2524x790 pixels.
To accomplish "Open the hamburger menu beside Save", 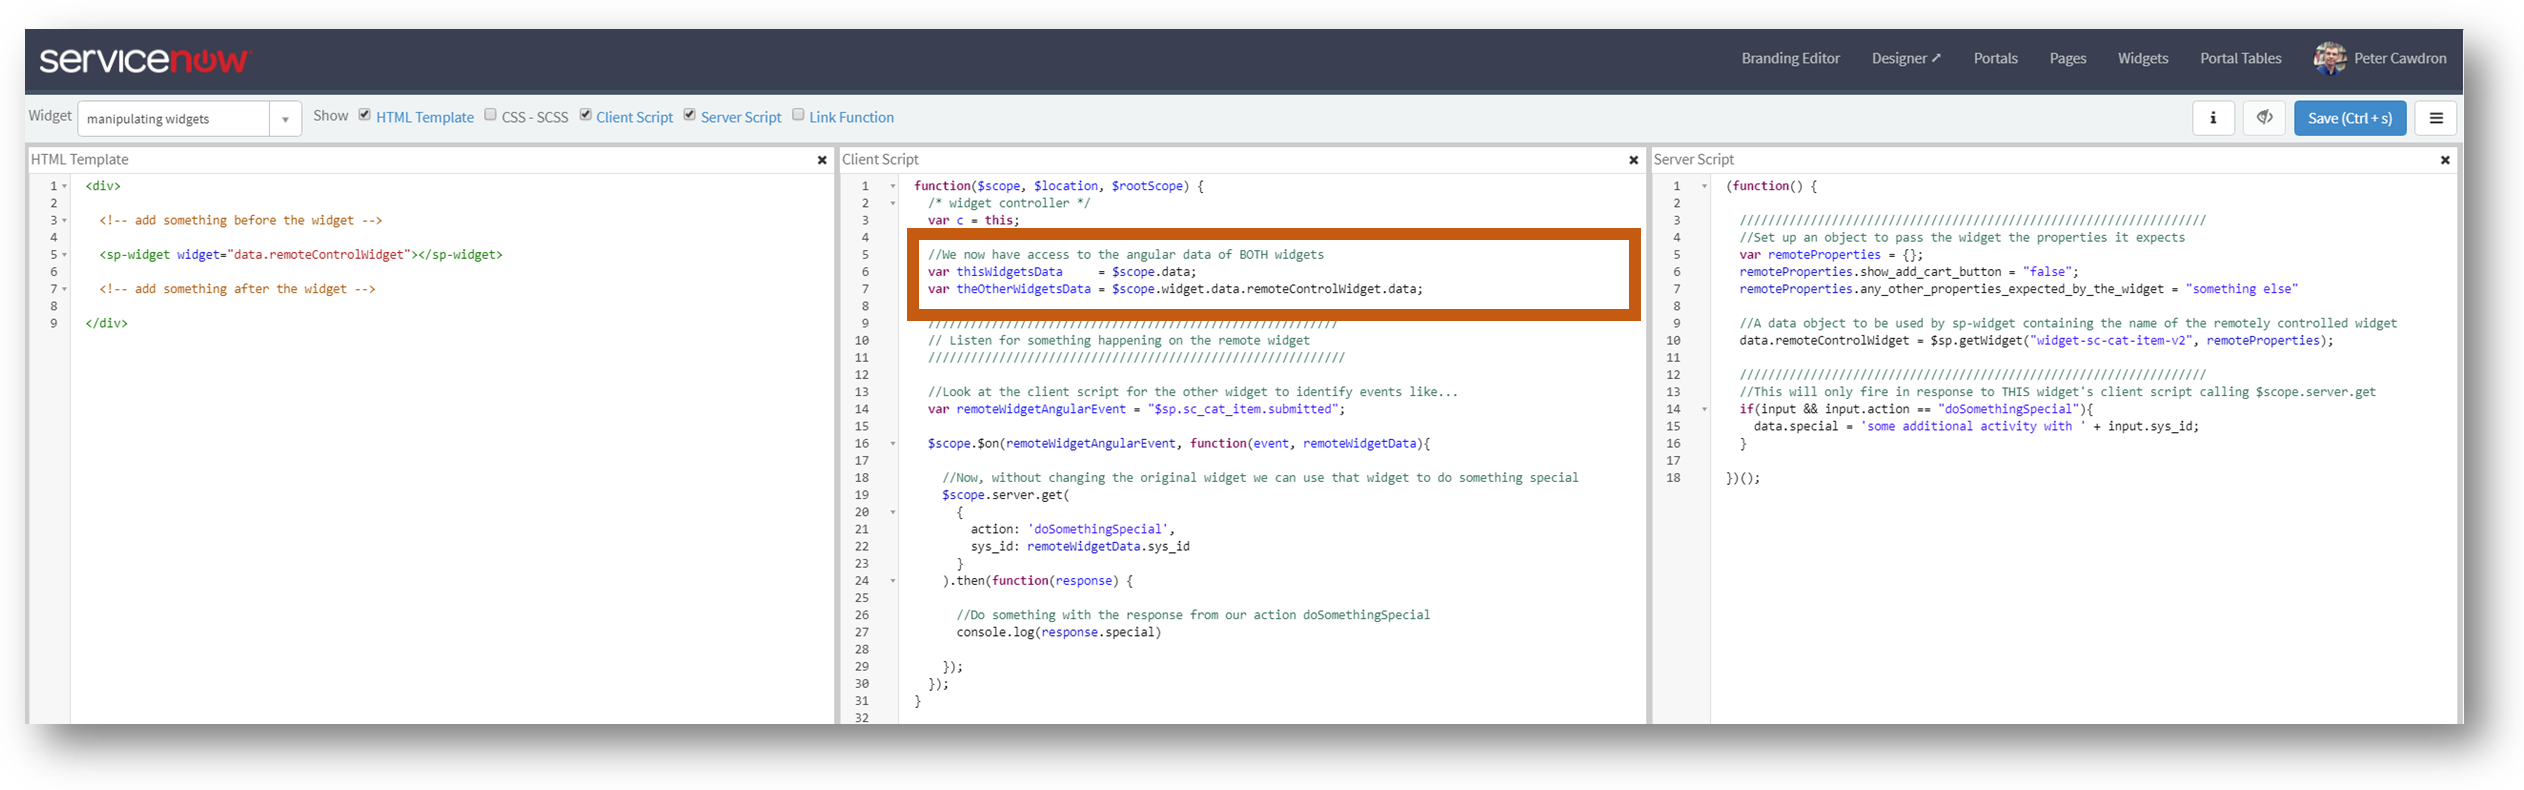I will pyautogui.click(x=2436, y=118).
